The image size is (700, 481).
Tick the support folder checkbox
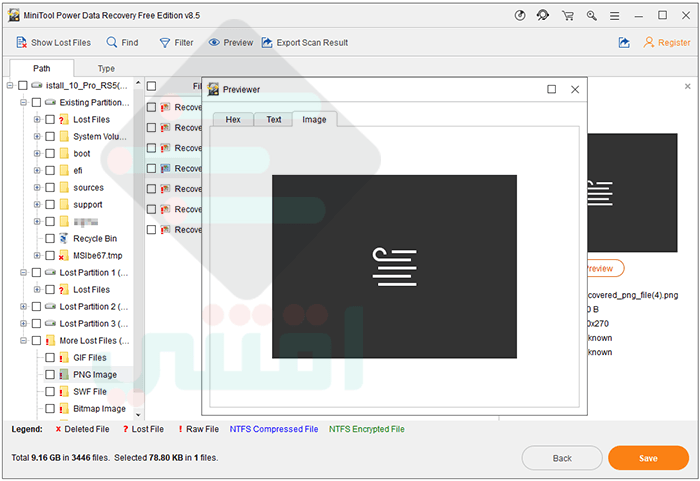[x=50, y=205]
